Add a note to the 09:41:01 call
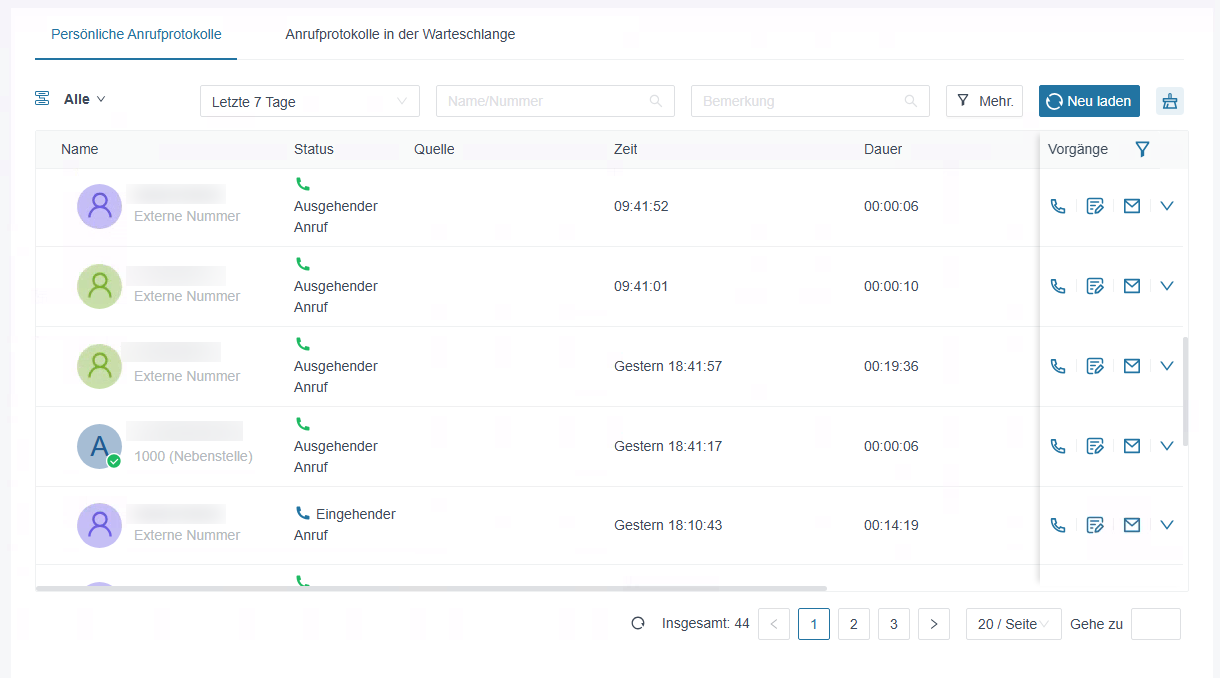Screen dimensions: 1220x678 [x=1095, y=286]
